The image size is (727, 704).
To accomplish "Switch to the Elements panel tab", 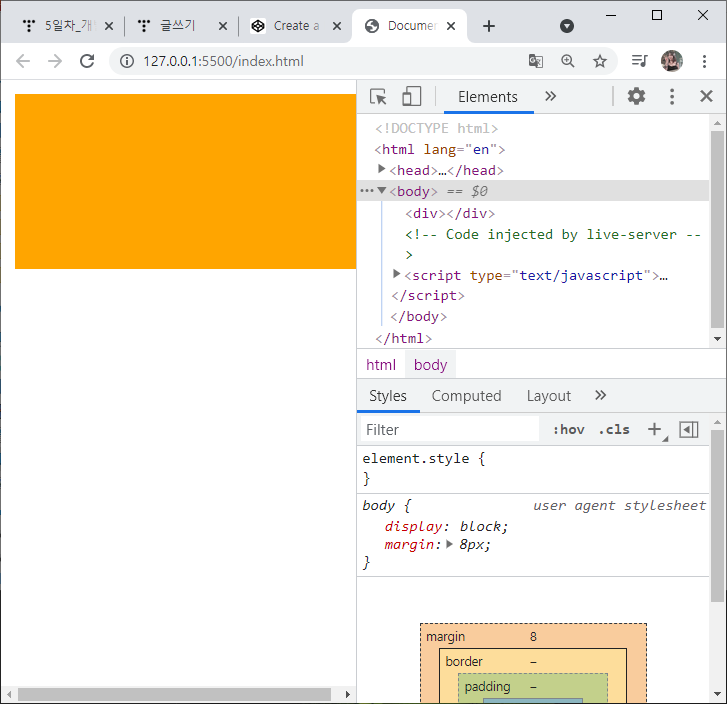I will 488,97.
